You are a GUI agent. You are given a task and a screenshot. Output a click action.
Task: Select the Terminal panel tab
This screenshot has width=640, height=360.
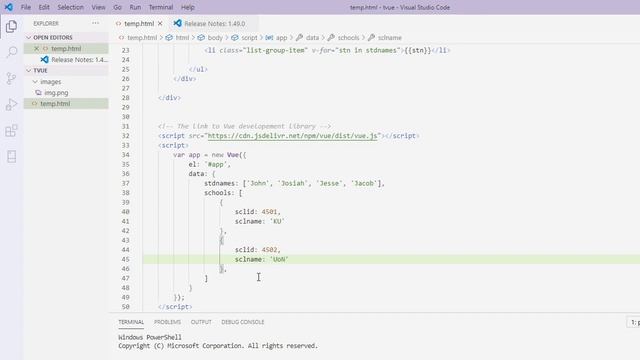point(131,322)
